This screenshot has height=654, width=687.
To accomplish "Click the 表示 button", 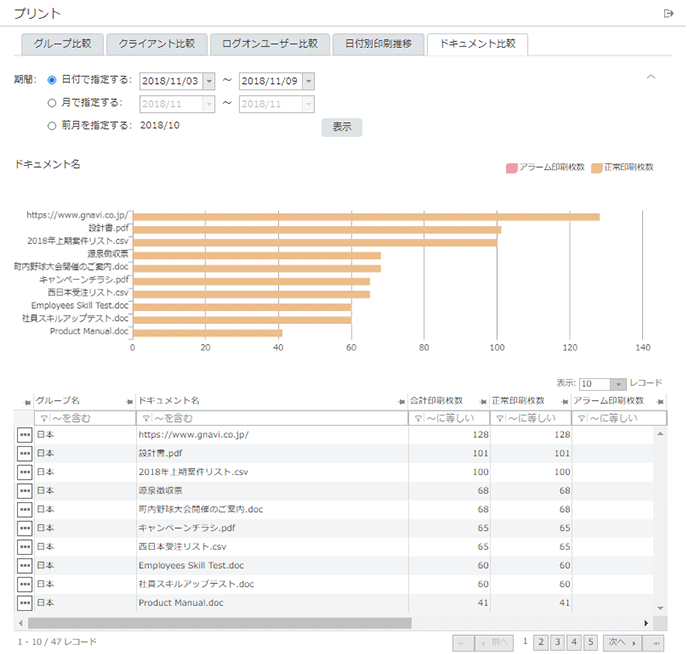I will tap(341, 127).
